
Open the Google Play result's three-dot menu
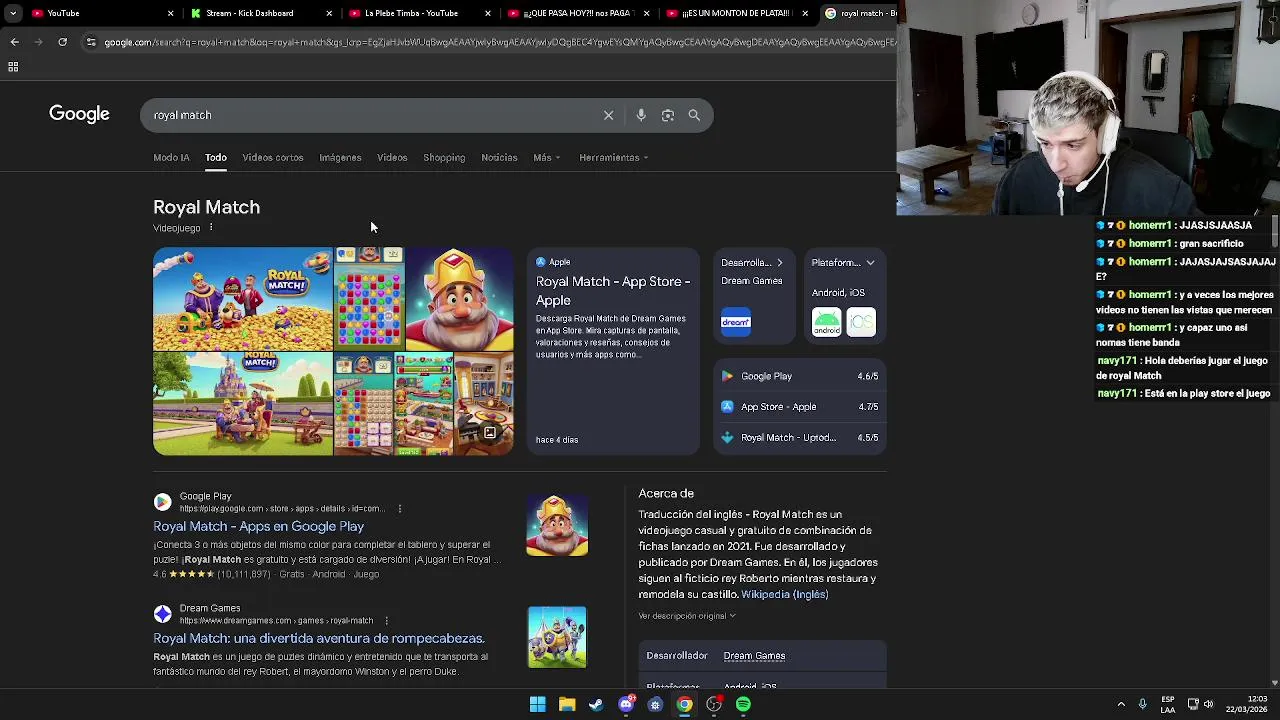[x=399, y=509]
